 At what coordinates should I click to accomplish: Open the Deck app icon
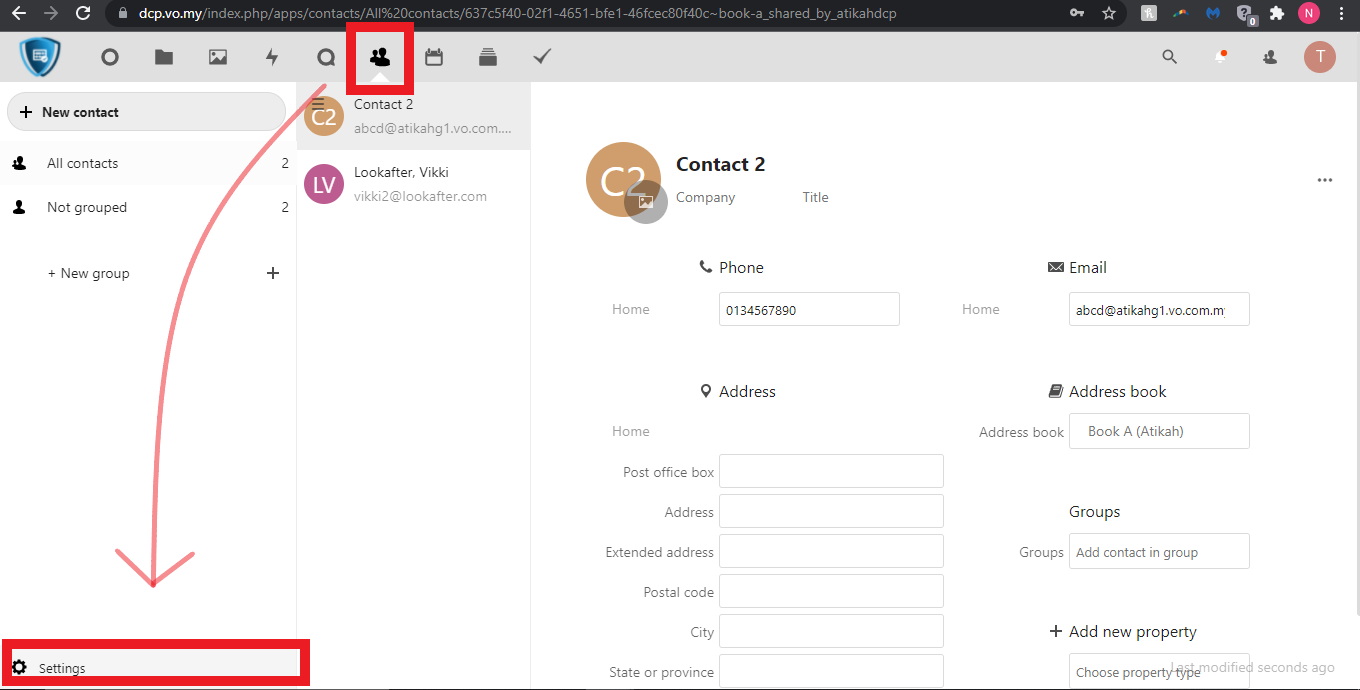[488, 58]
